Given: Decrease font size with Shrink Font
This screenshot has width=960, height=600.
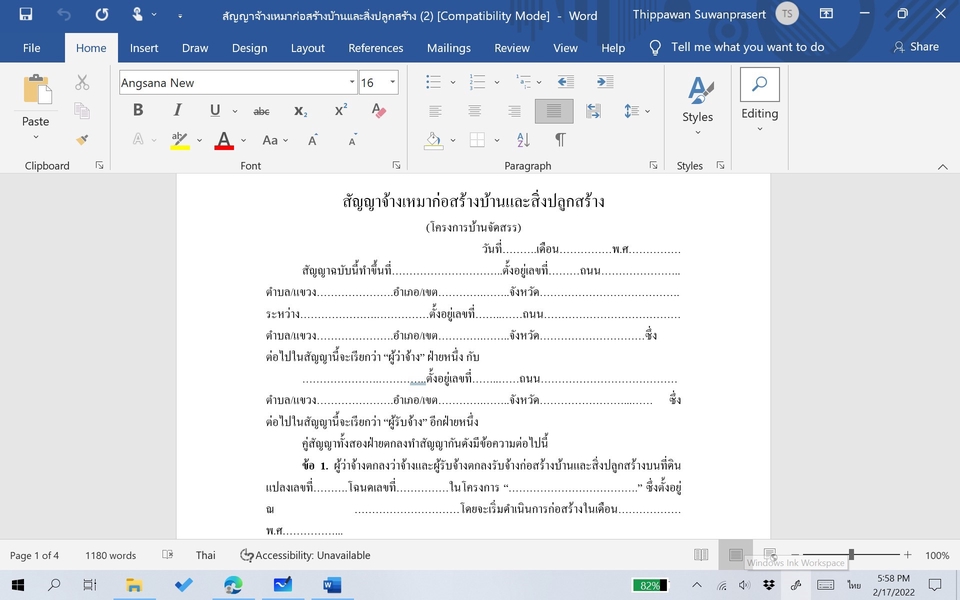Looking at the screenshot, I should (353, 140).
